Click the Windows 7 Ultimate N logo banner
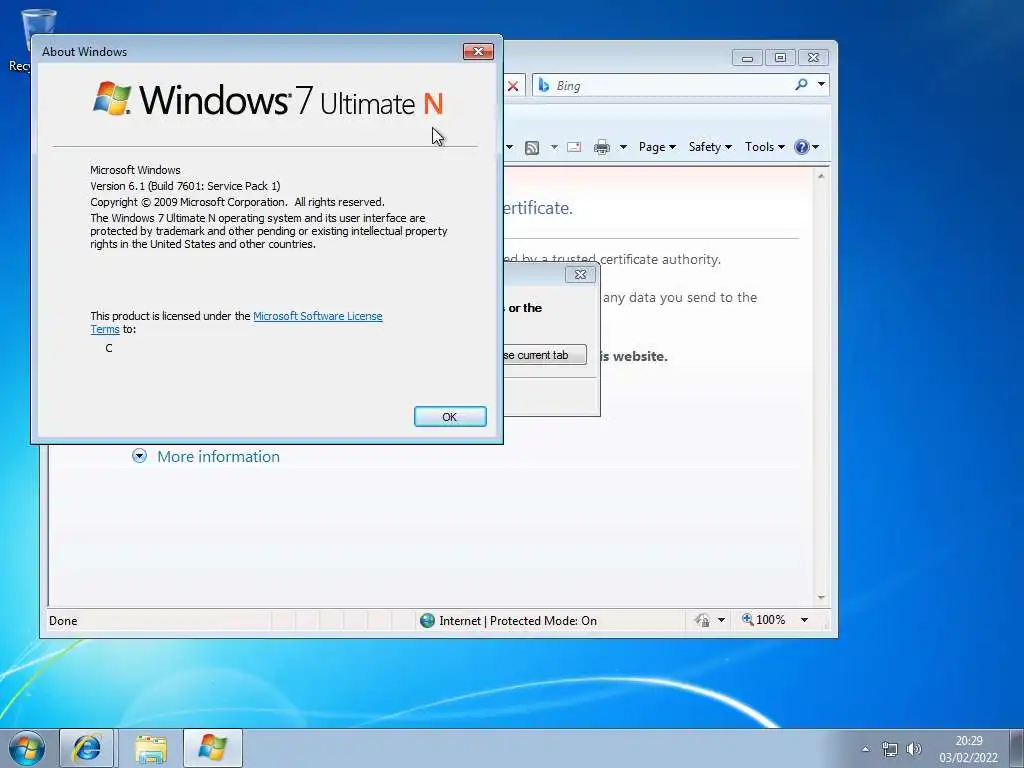 pos(268,100)
